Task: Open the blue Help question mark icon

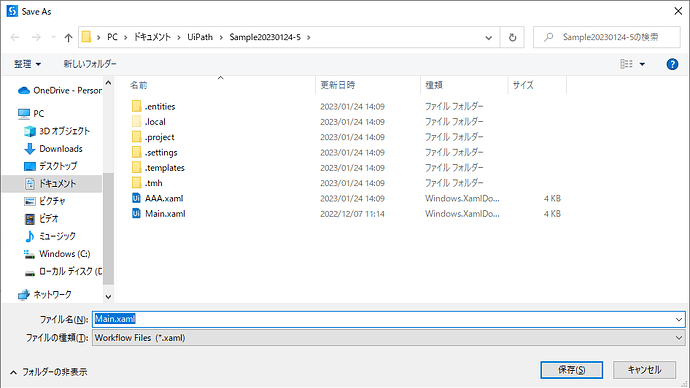Action: [x=672, y=64]
